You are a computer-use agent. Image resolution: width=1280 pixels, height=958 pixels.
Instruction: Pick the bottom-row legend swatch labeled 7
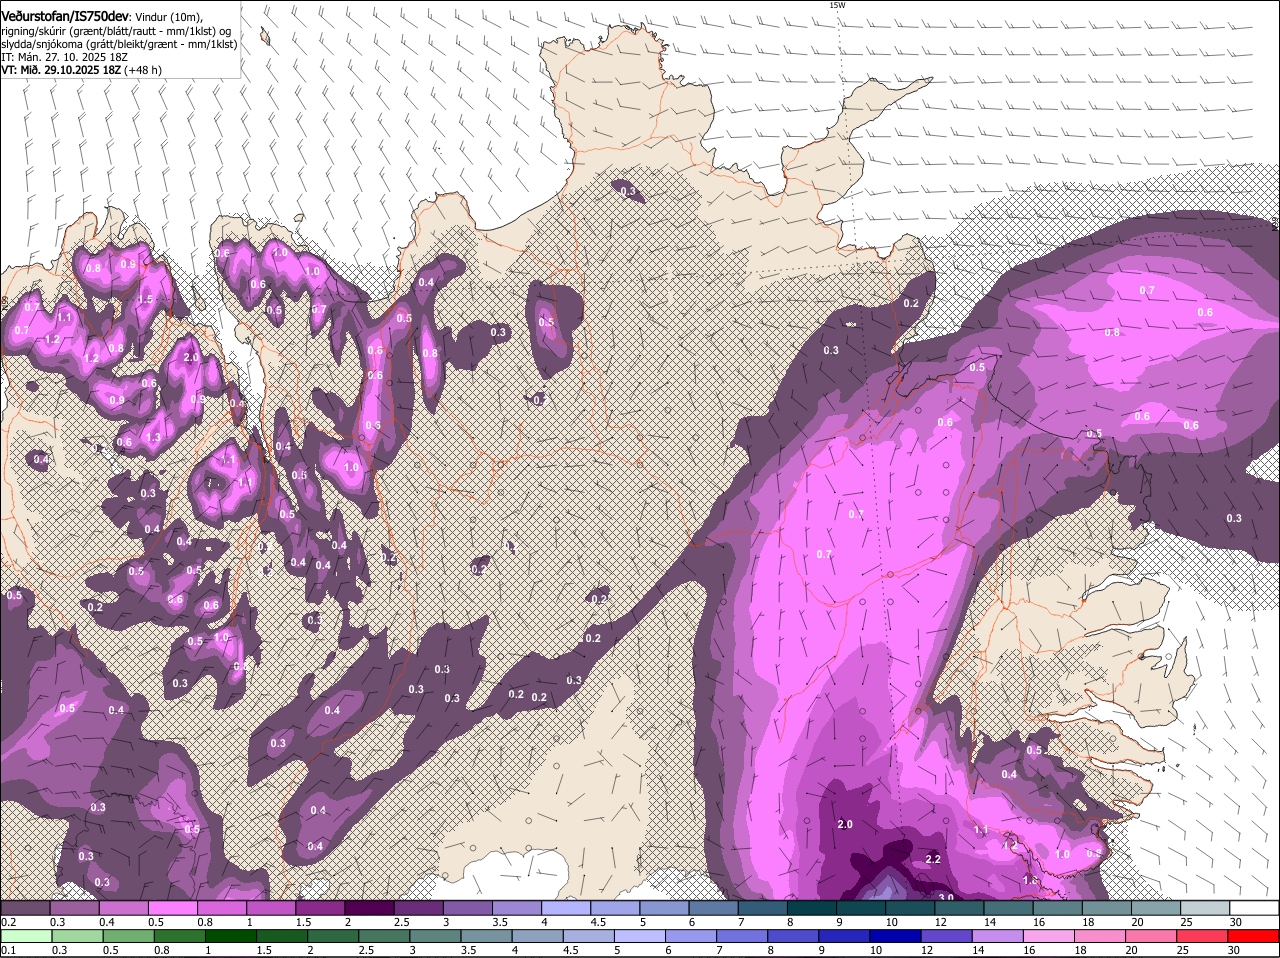[x=742, y=936]
